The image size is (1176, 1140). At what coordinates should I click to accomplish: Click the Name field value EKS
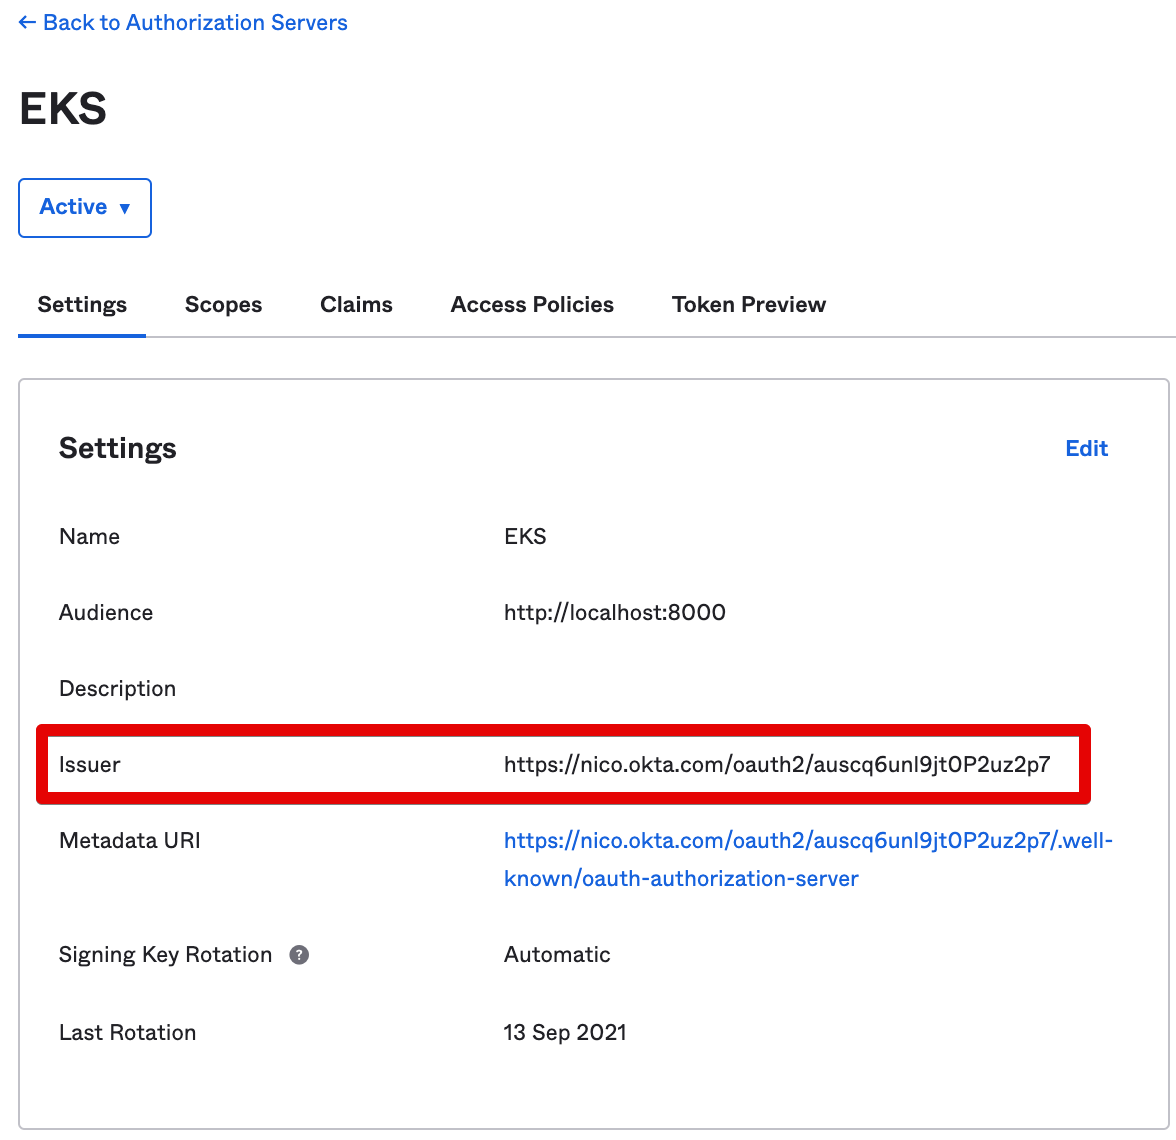click(x=525, y=537)
